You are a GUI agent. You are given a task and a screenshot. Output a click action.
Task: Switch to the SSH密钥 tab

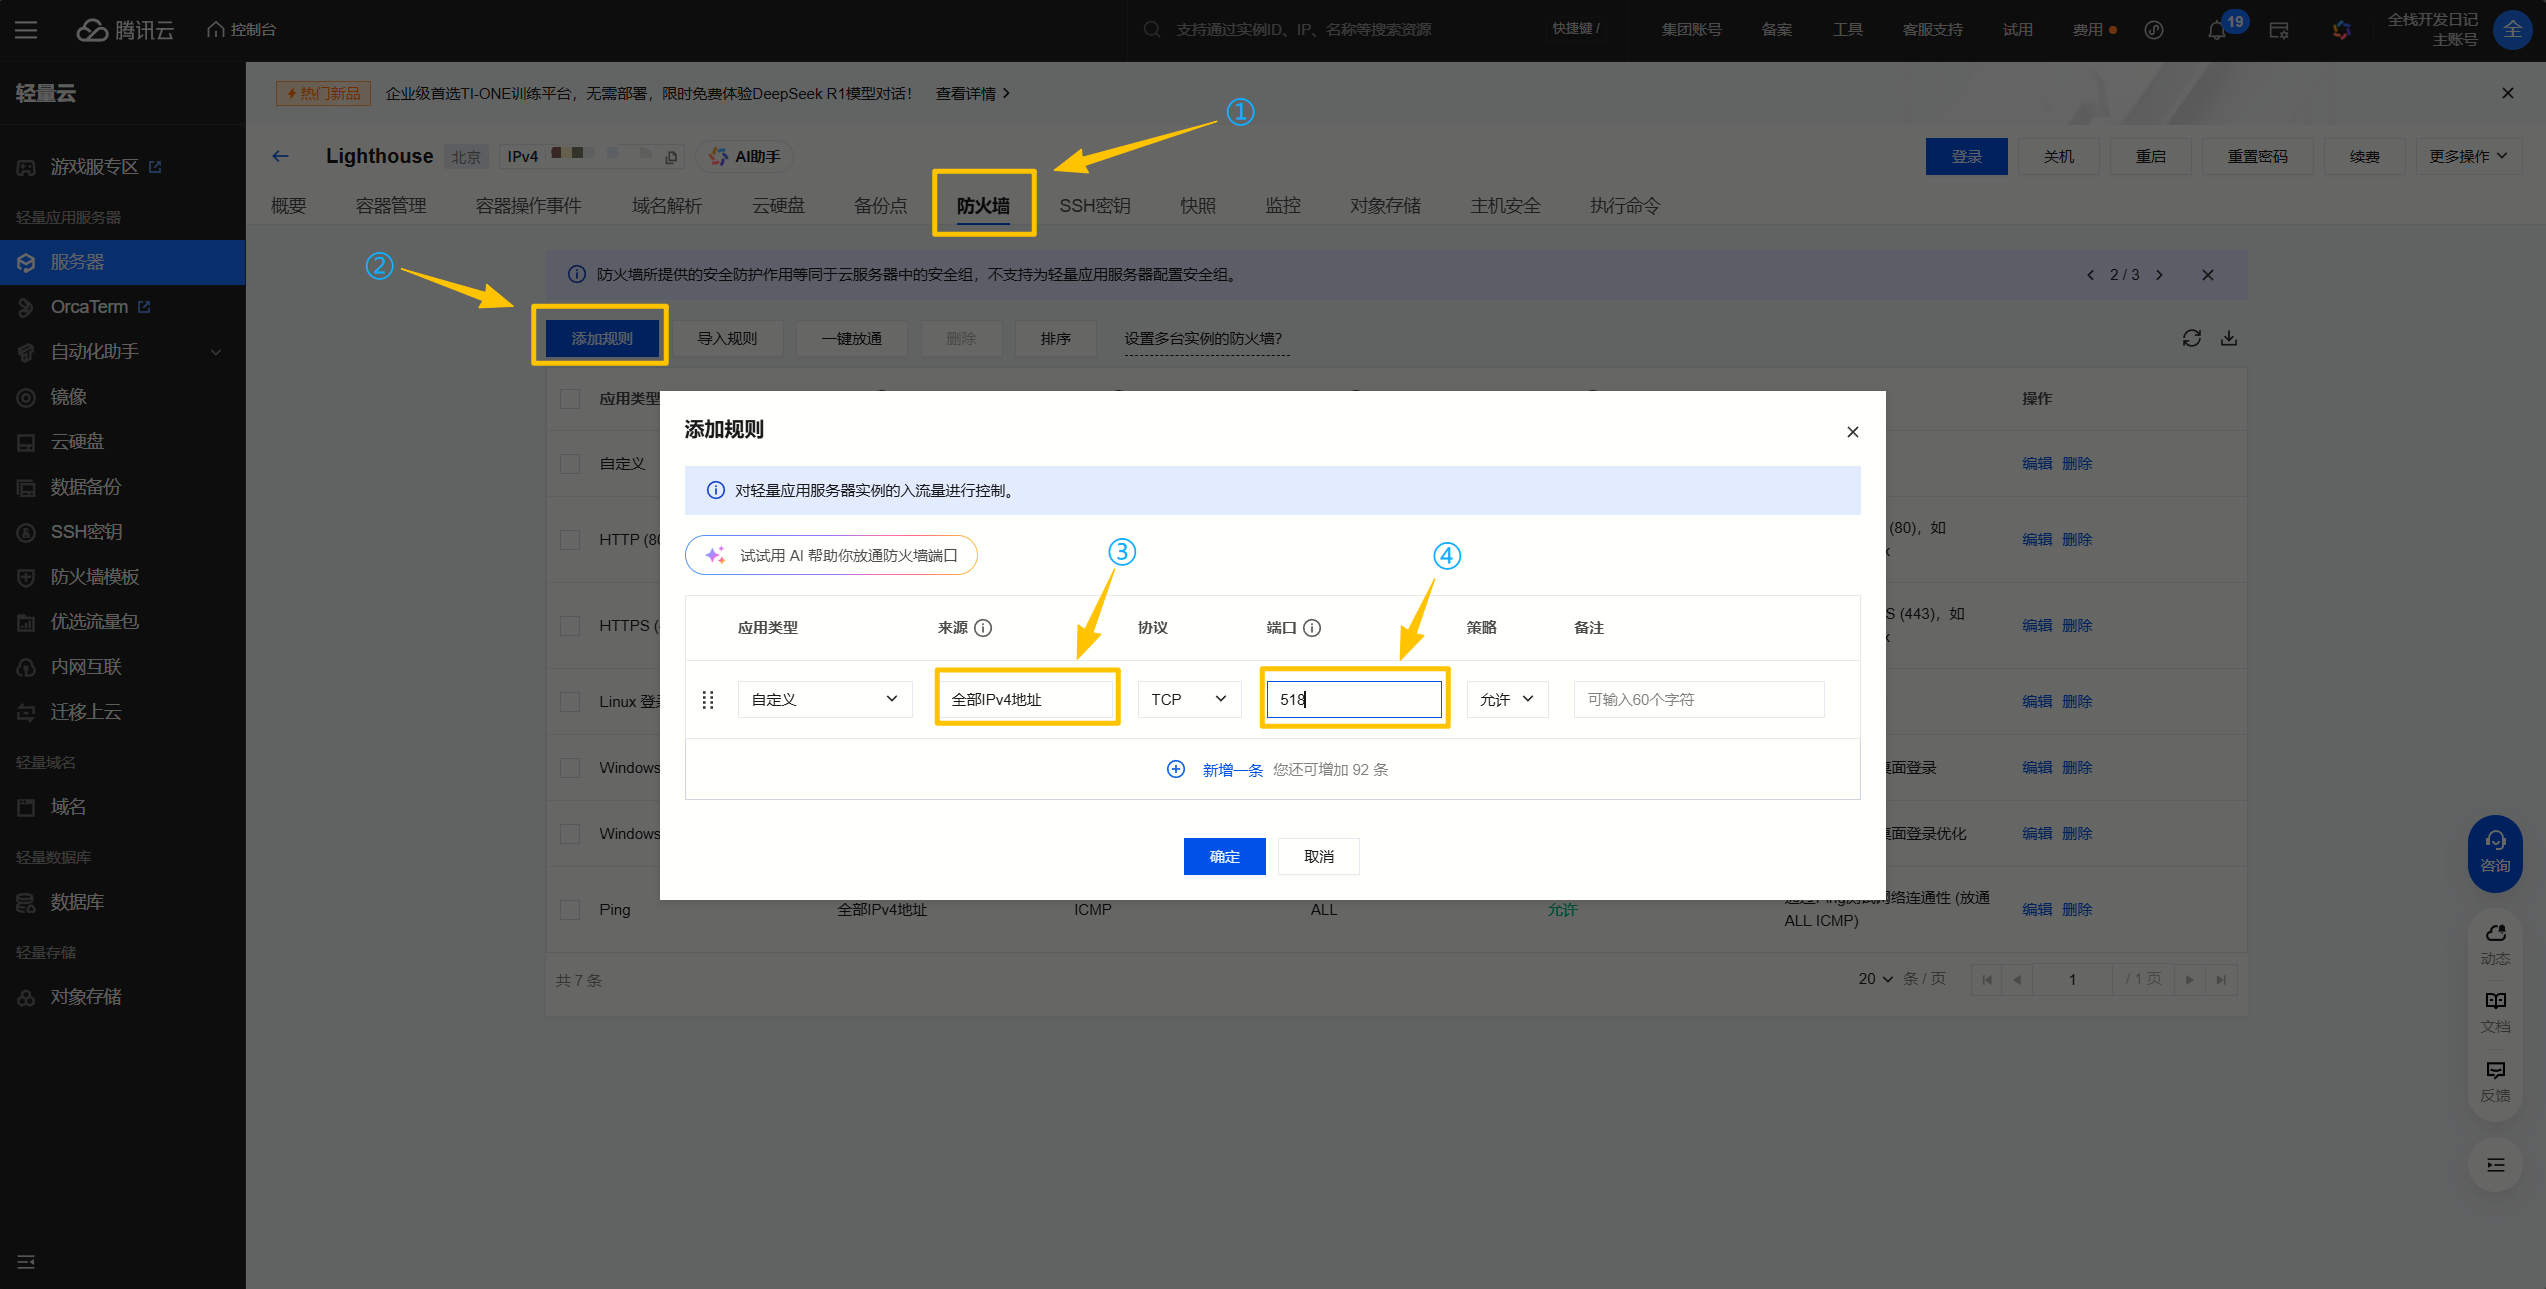pos(1094,206)
